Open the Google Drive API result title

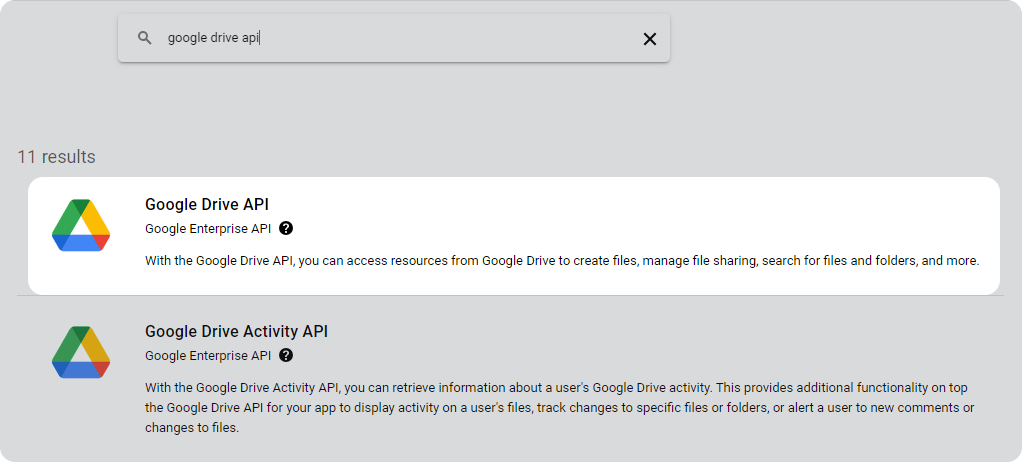coord(207,205)
